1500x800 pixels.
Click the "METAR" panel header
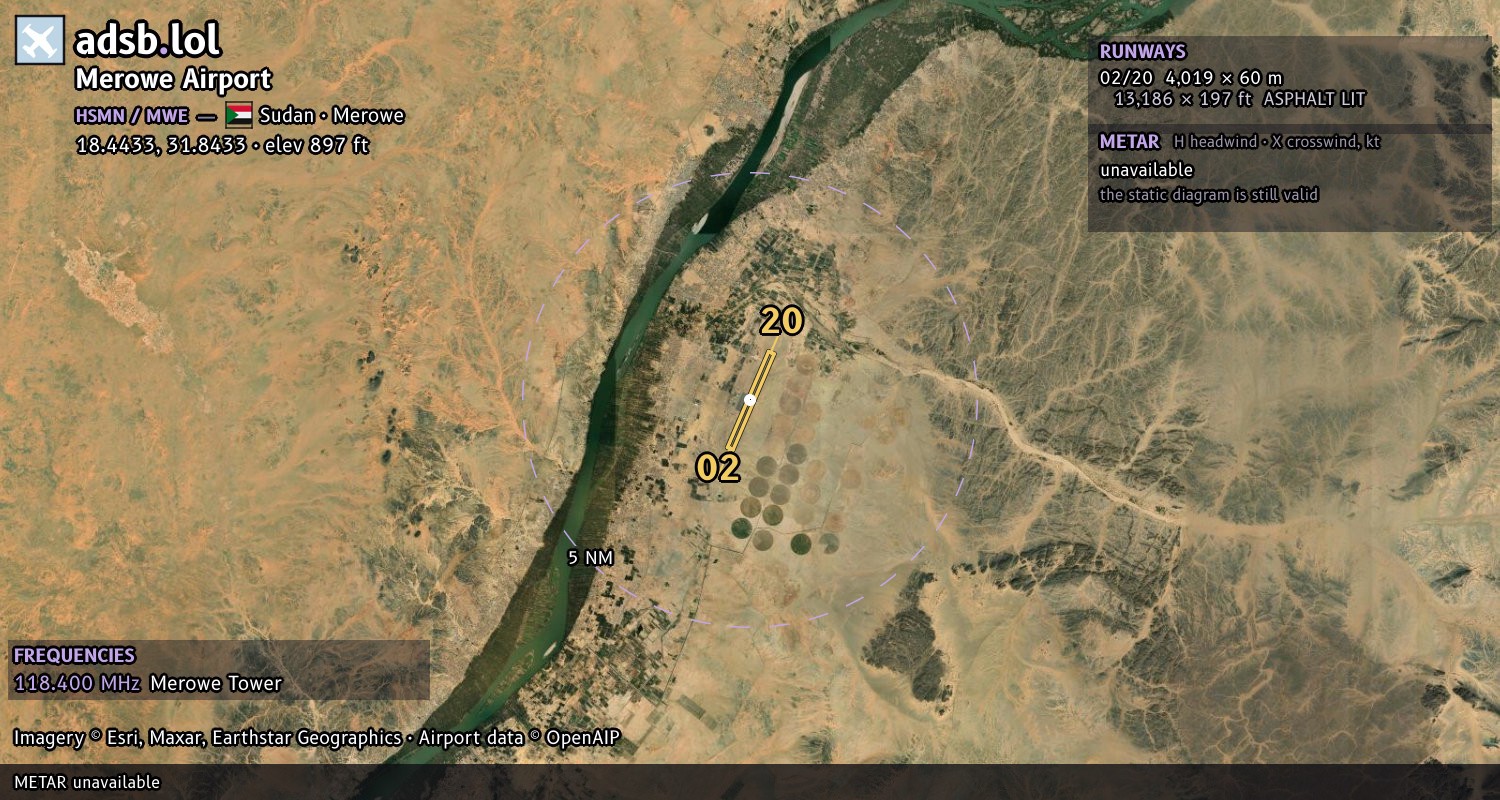coord(1130,141)
